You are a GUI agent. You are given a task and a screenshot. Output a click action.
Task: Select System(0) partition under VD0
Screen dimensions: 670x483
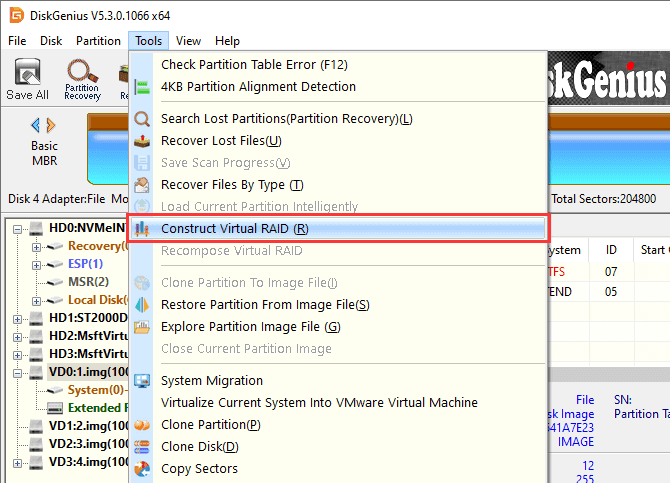tap(97, 390)
